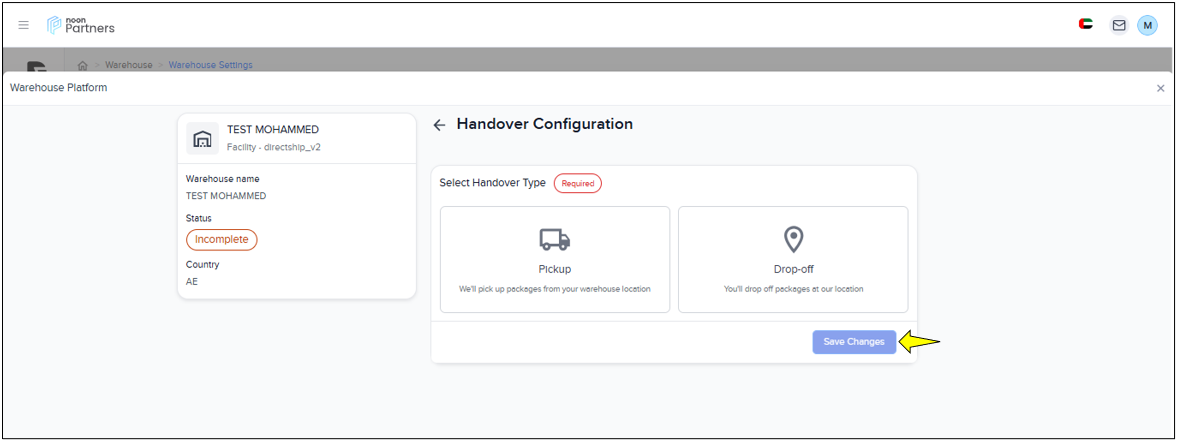Select the Drop-off handover type card
This screenshot has height=442, width=1178.
793,259
